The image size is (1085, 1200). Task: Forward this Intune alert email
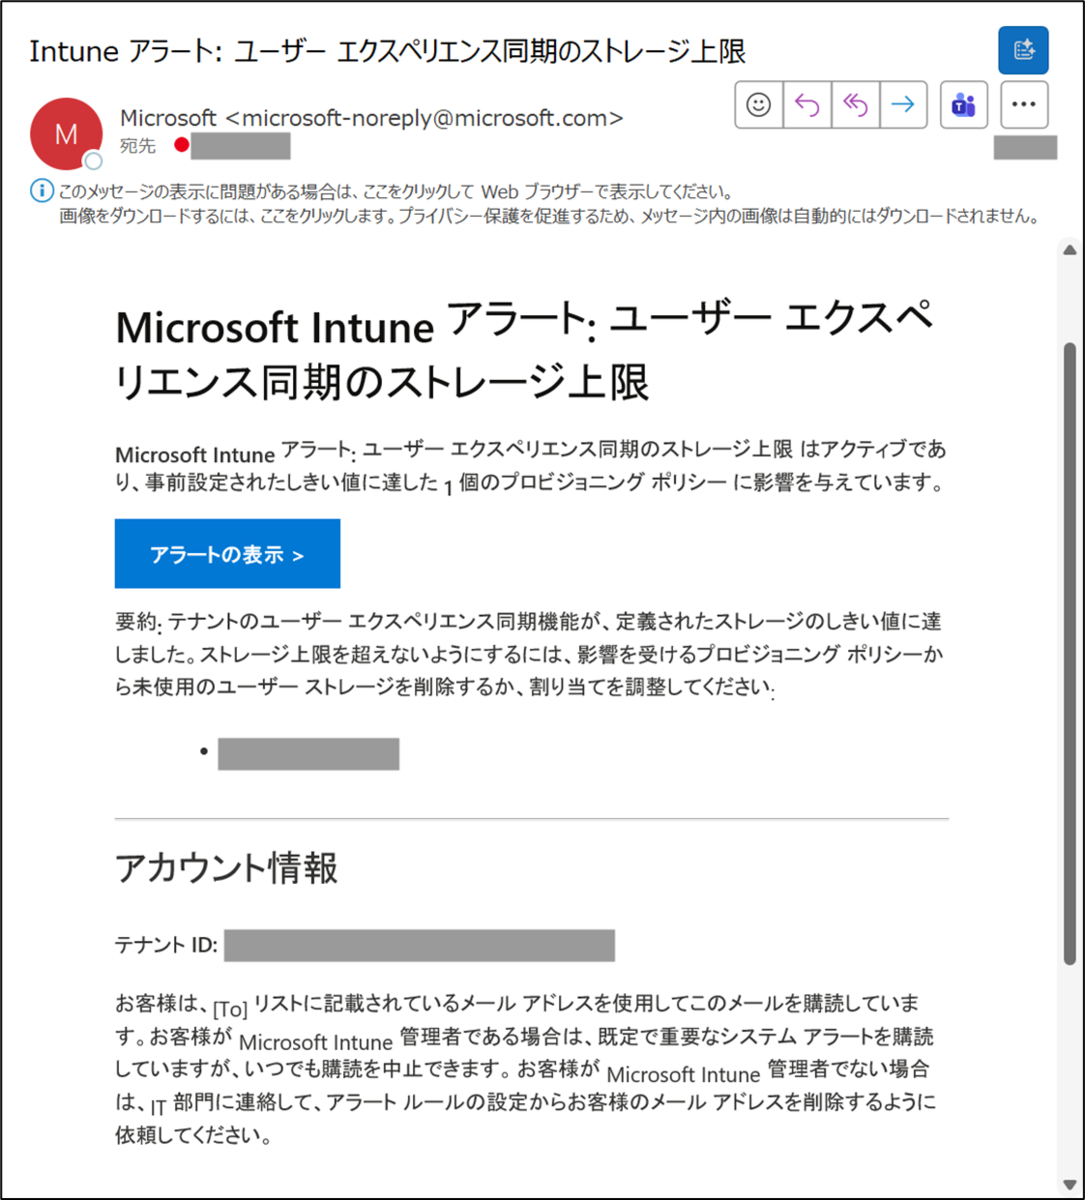click(x=903, y=105)
